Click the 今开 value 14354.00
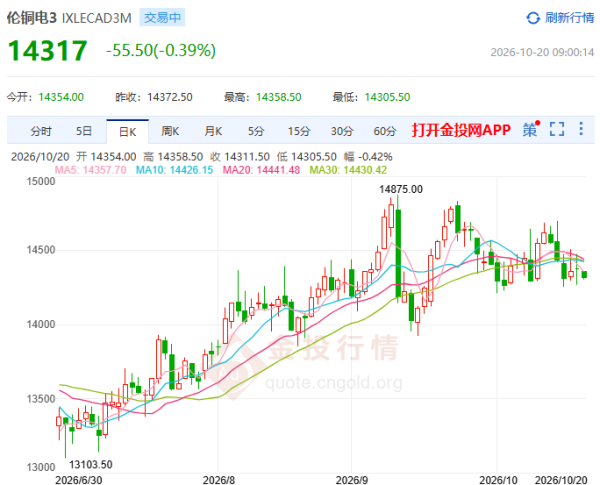Viewport: 600px width, 485px height. (61, 97)
